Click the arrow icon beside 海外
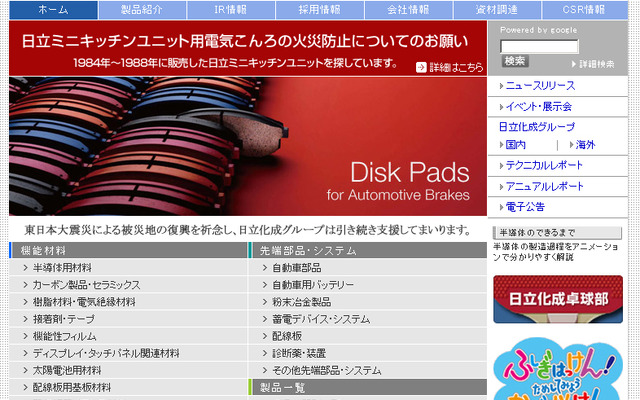Screen dimensions: 640x400 pyautogui.click(x=571, y=145)
